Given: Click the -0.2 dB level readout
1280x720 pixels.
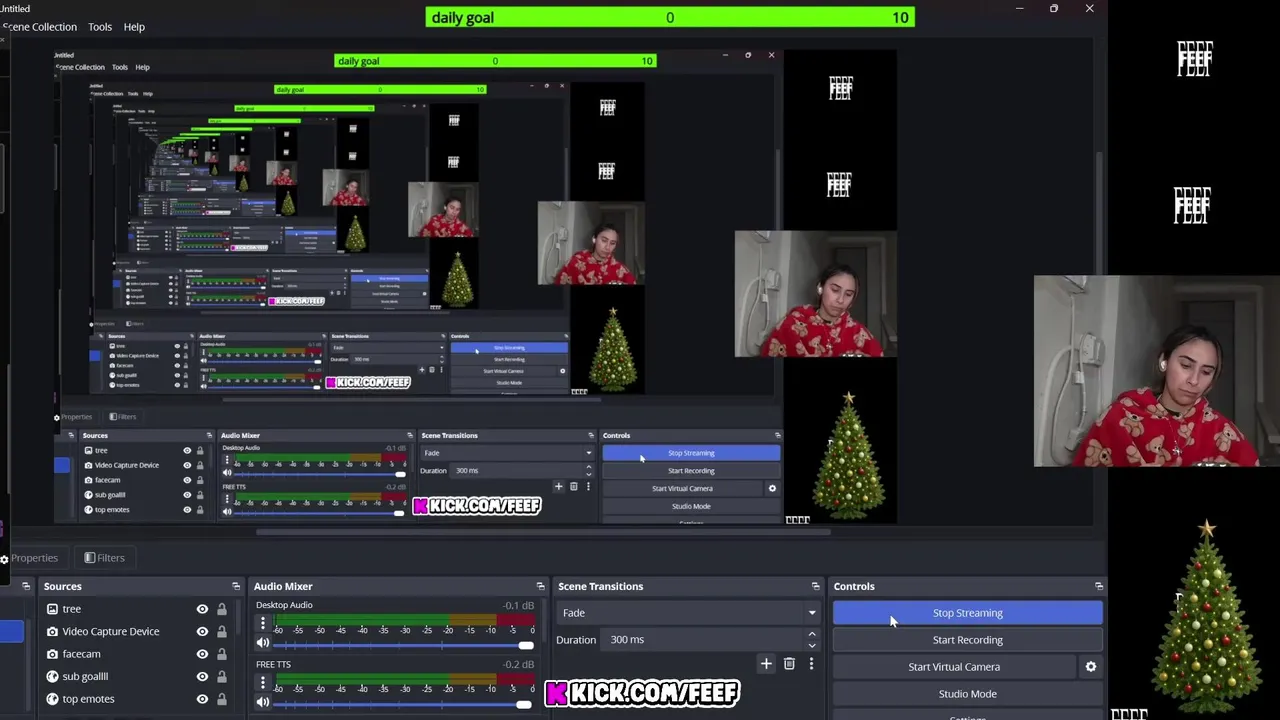Looking at the screenshot, I should click(x=519, y=665).
